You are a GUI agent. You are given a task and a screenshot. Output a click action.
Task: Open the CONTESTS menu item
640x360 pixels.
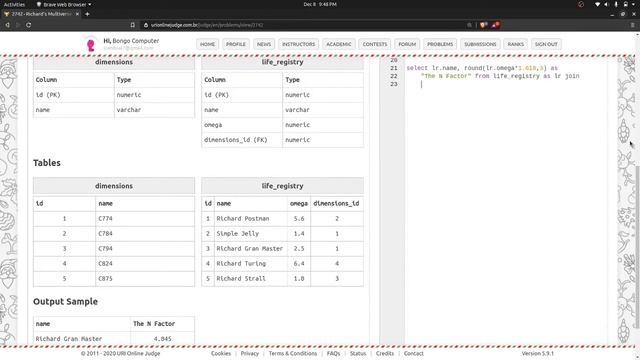[375, 44]
